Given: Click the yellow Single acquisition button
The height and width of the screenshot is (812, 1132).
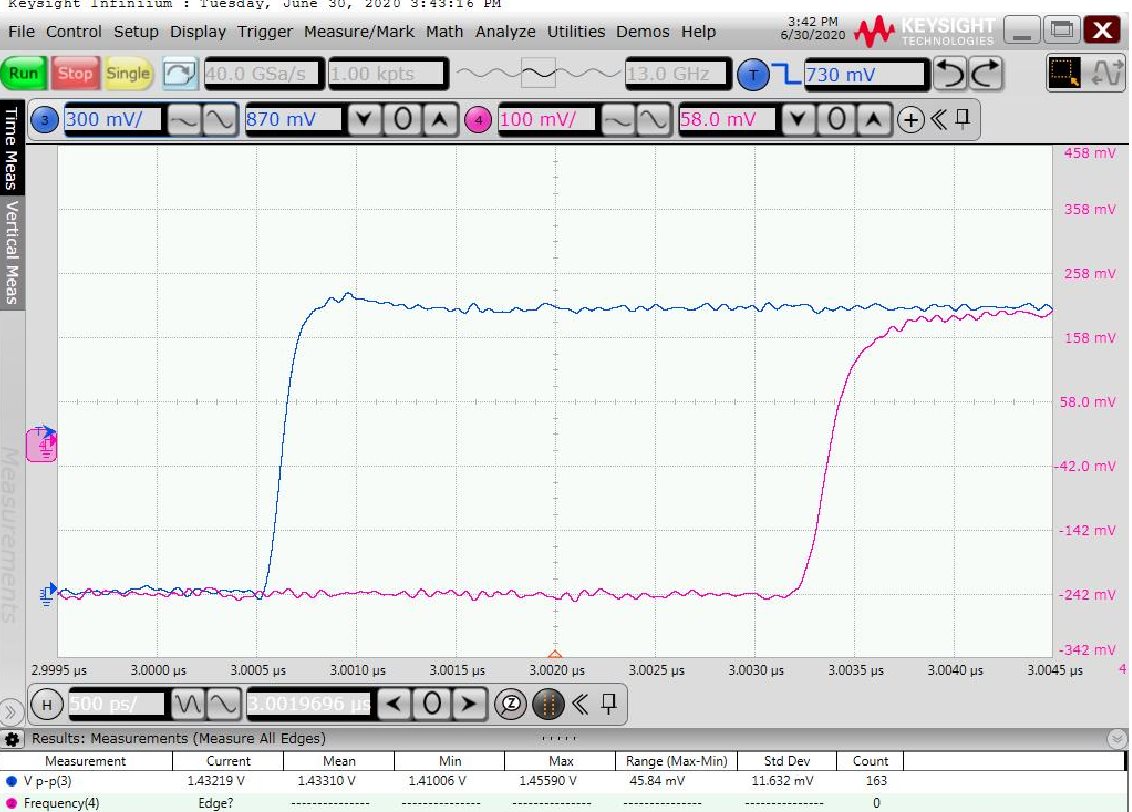Looking at the screenshot, I should 128,73.
